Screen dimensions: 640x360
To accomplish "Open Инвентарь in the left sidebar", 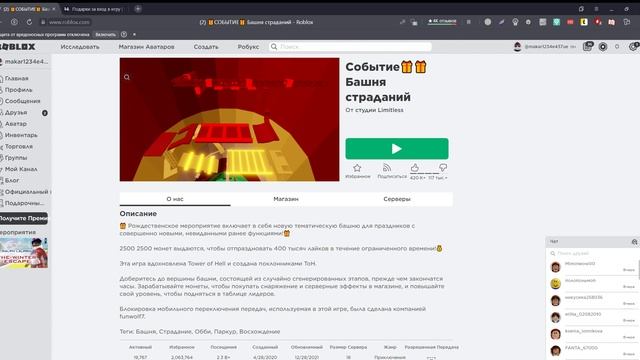I will pyautogui.click(x=21, y=135).
